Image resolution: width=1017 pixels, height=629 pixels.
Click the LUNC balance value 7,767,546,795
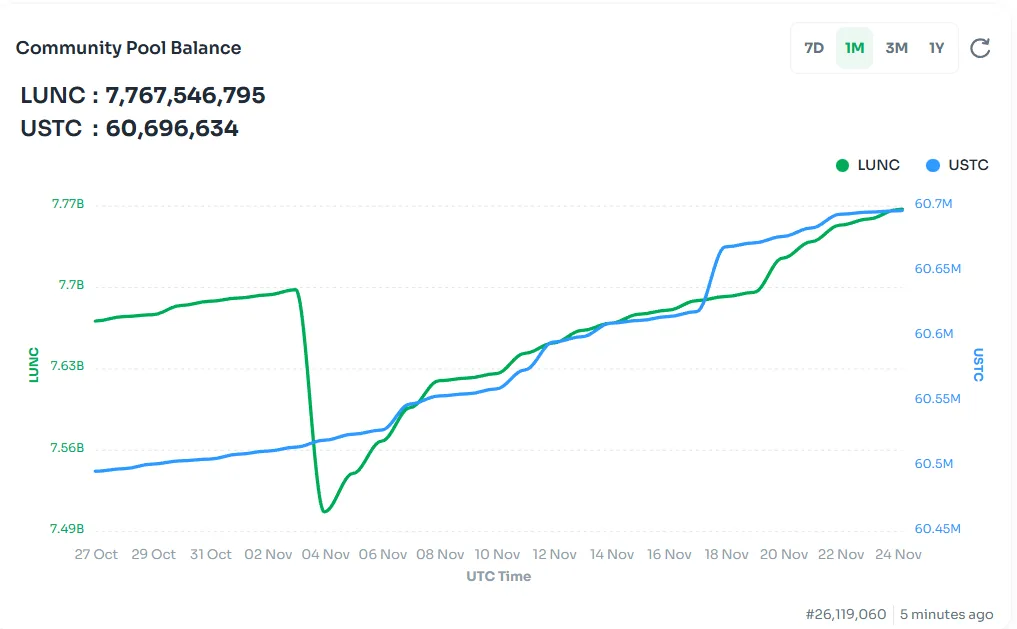coord(185,96)
